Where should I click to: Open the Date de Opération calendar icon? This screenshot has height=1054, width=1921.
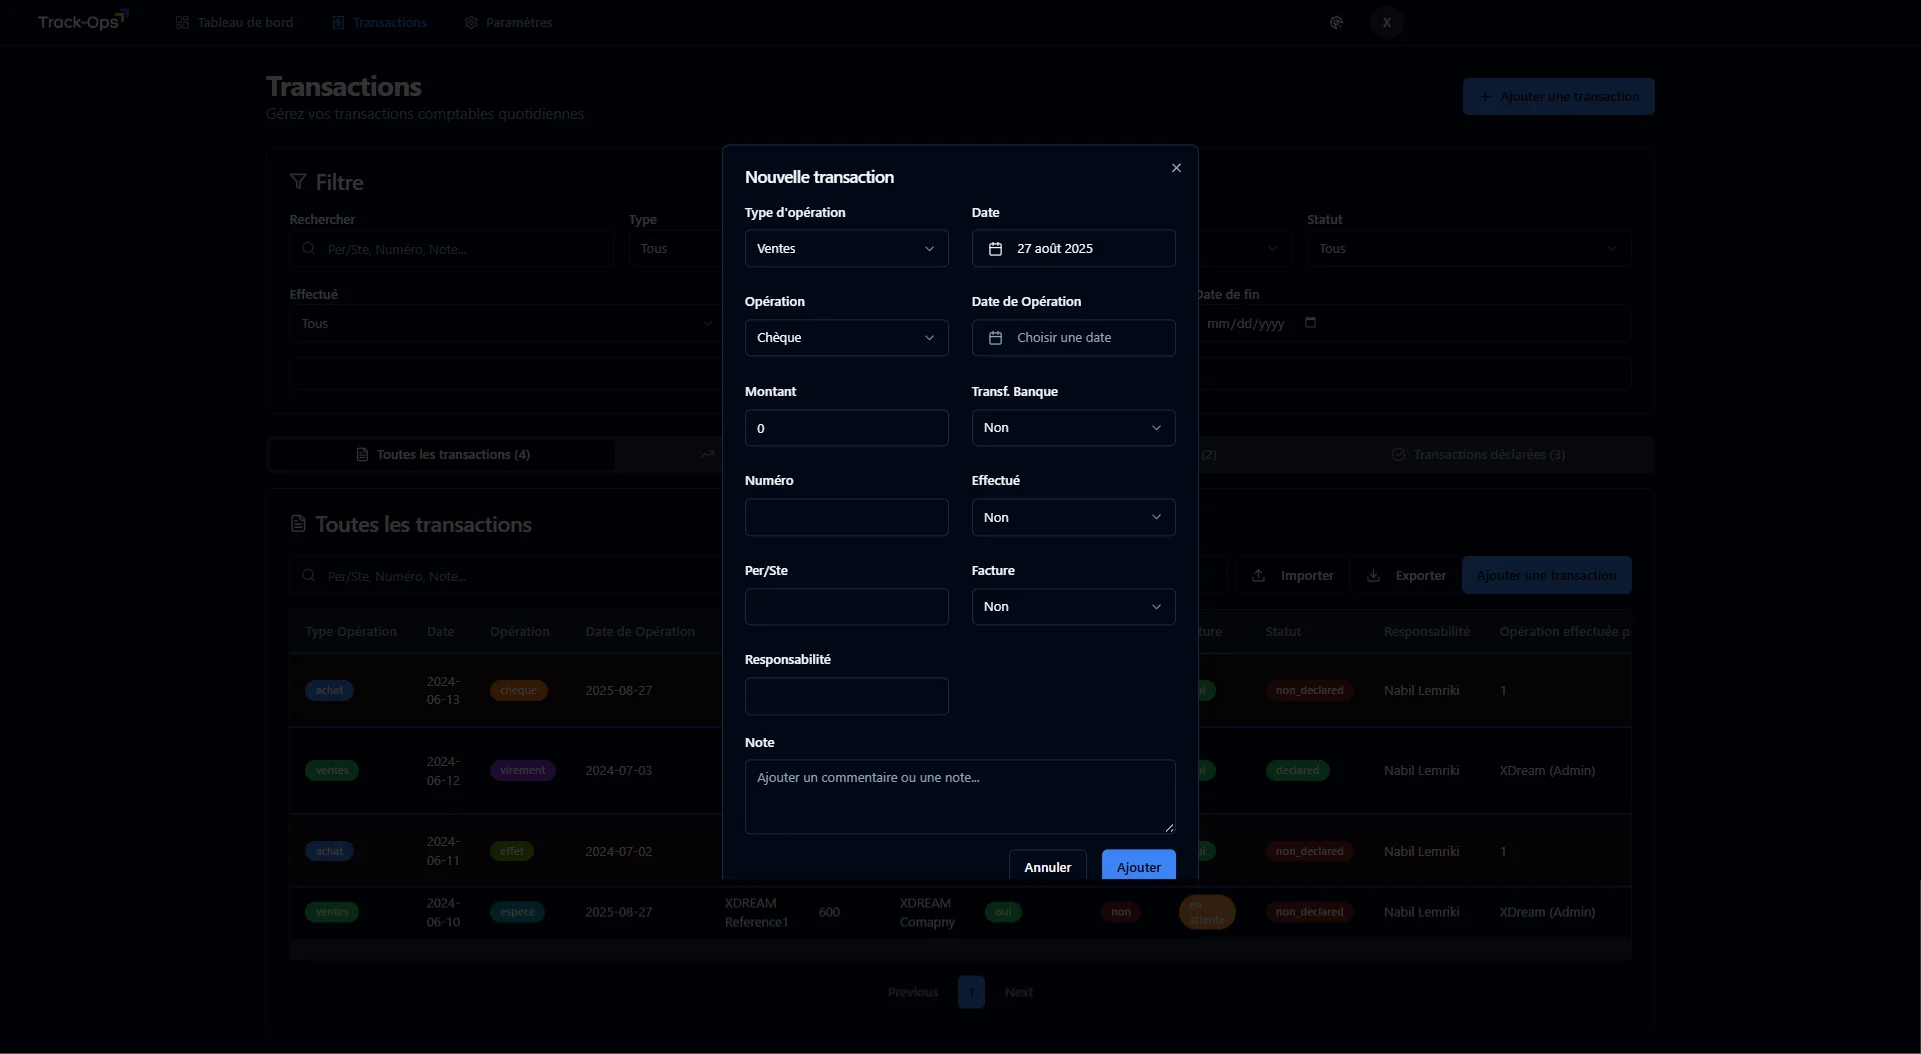pyautogui.click(x=995, y=338)
